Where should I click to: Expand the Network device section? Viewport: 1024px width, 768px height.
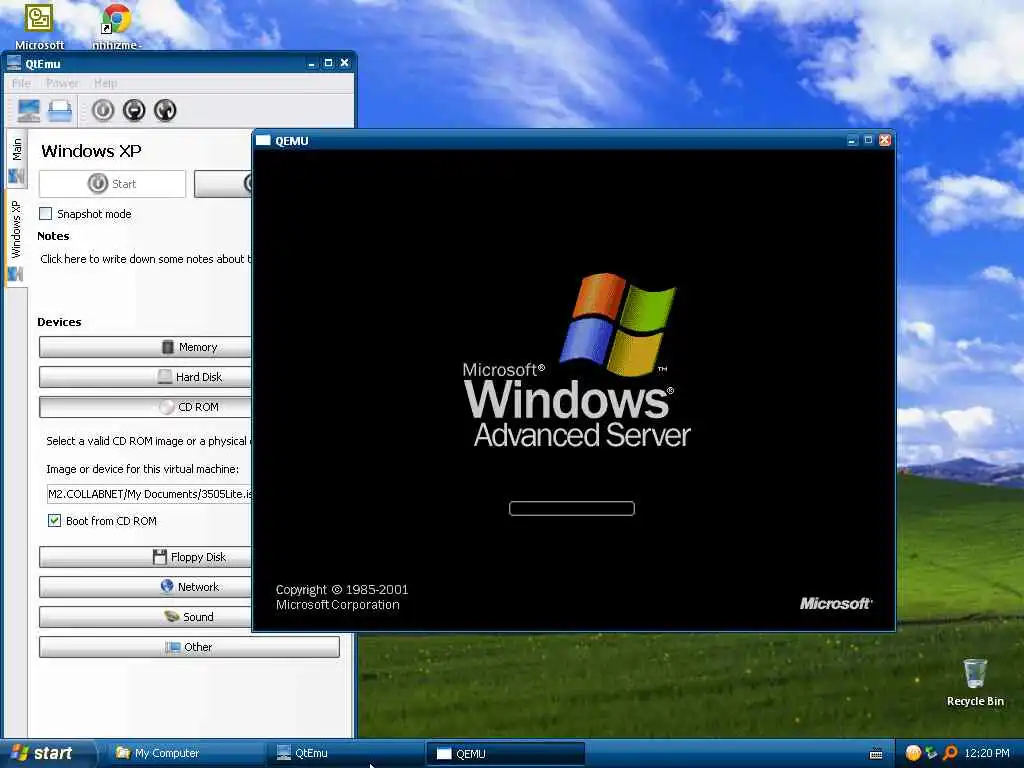pyautogui.click(x=145, y=587)
